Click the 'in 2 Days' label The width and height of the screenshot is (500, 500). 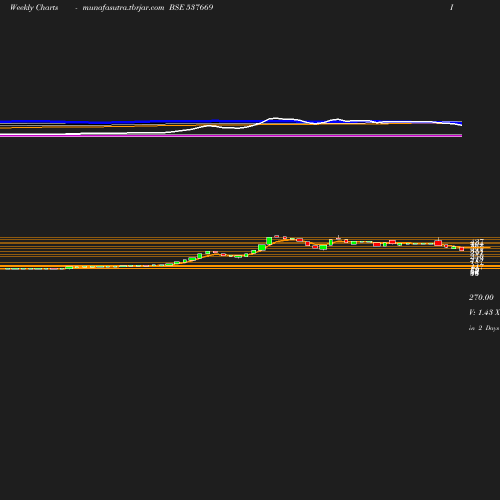click(484, 328)
